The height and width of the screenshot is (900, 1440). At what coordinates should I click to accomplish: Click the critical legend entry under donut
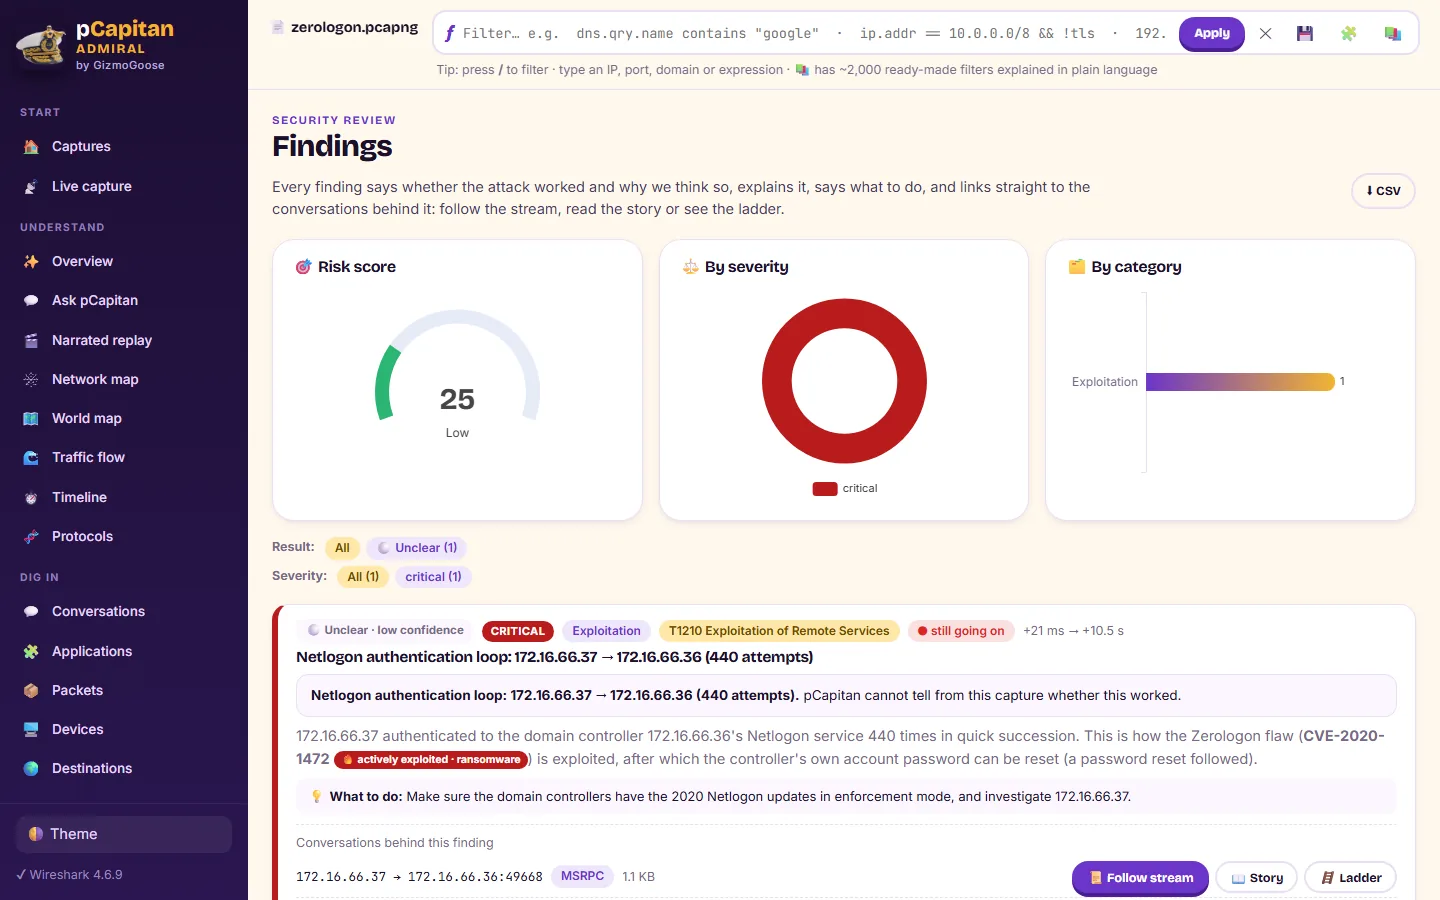845,489
